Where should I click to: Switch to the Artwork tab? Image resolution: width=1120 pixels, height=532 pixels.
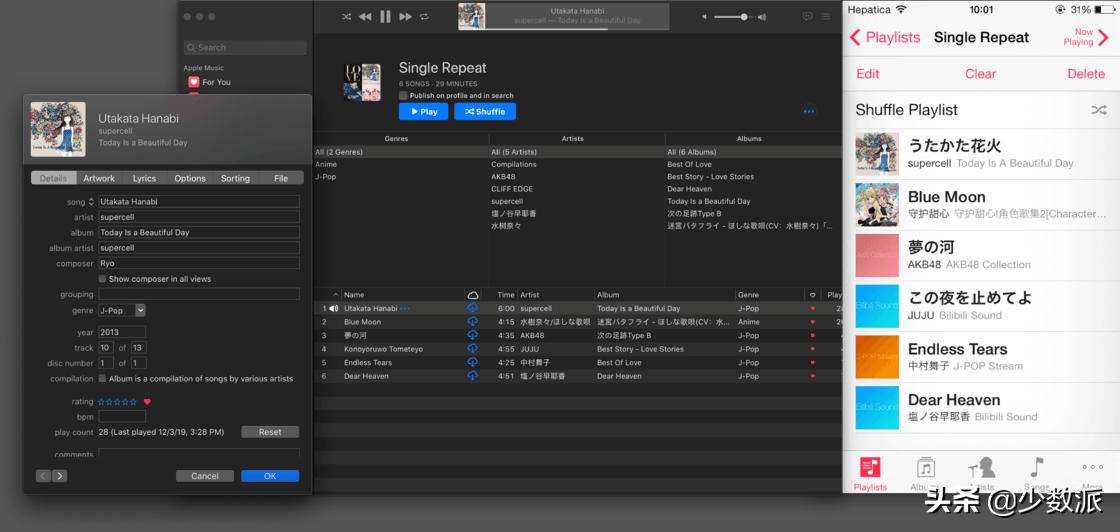coord(99,178)
